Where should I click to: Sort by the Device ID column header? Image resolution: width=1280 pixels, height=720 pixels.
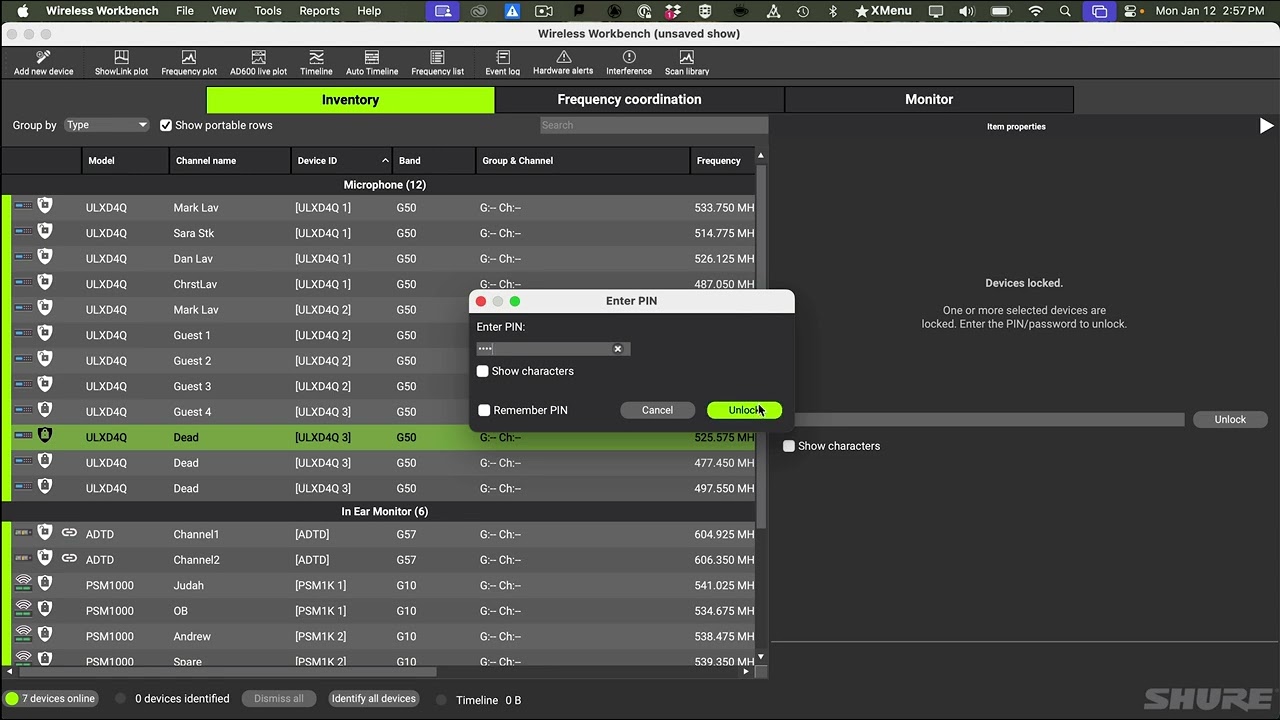[342, 160]
